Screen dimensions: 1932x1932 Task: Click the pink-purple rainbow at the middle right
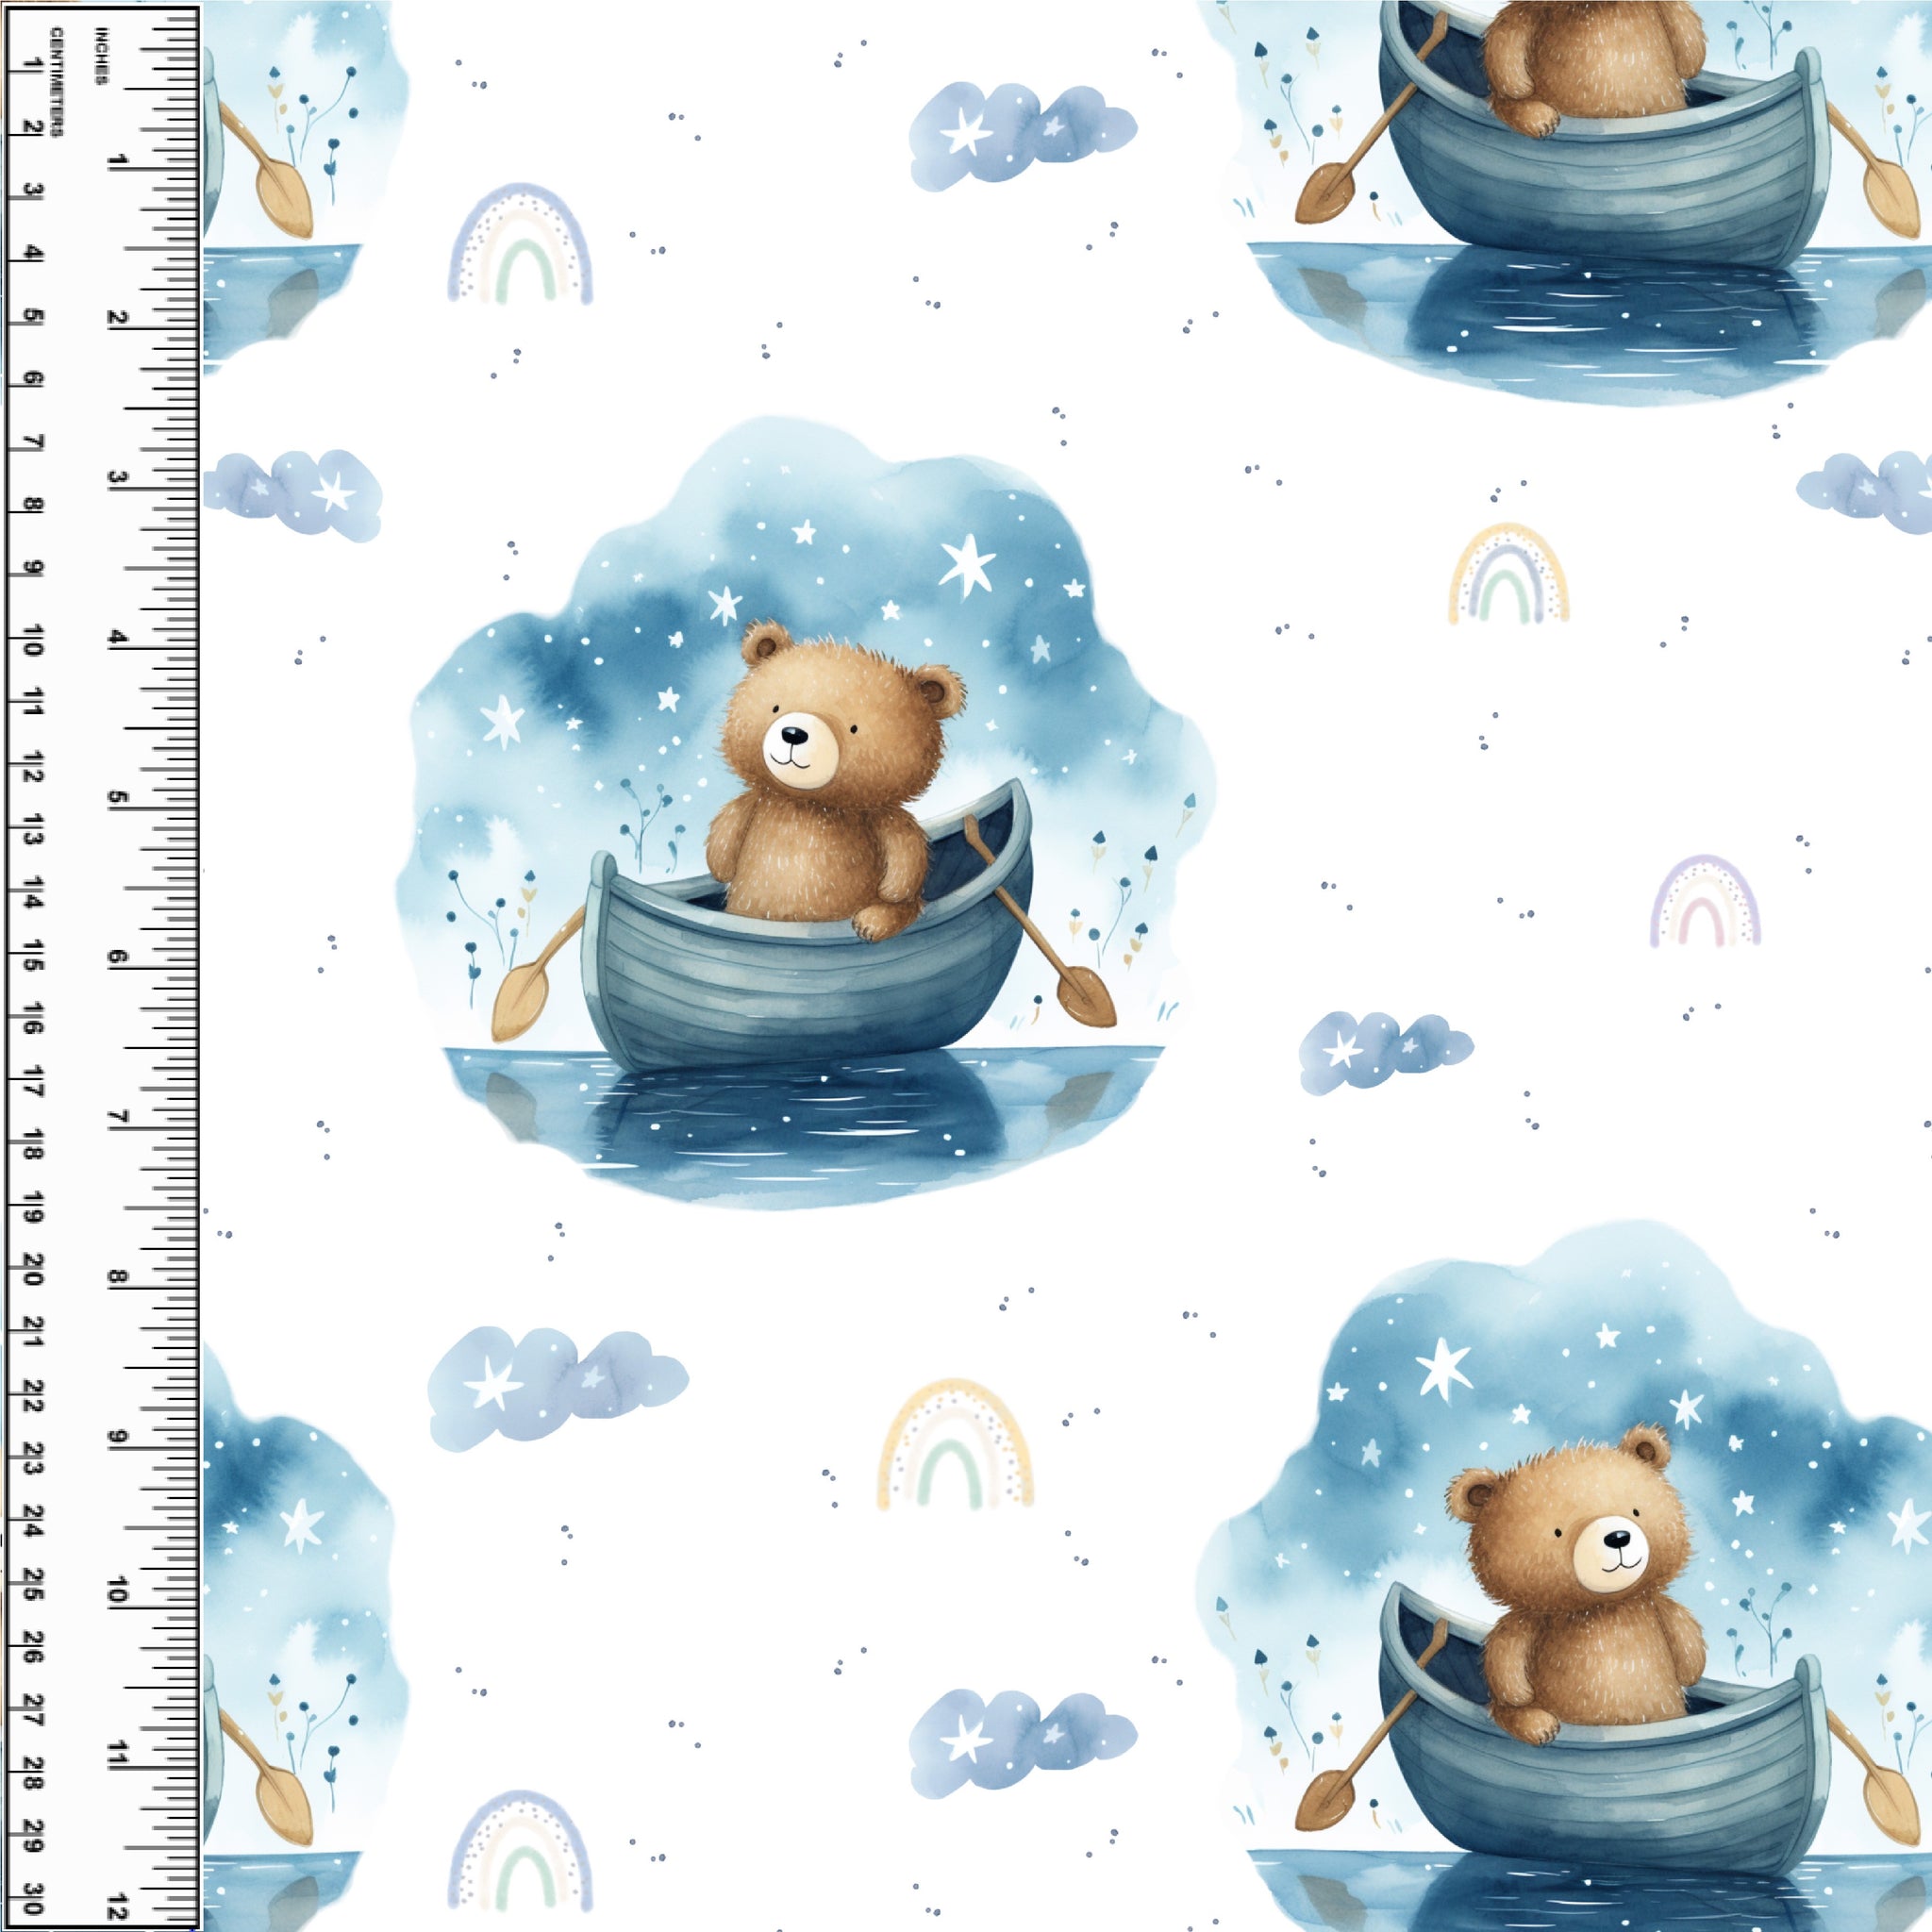[1704, 903]
